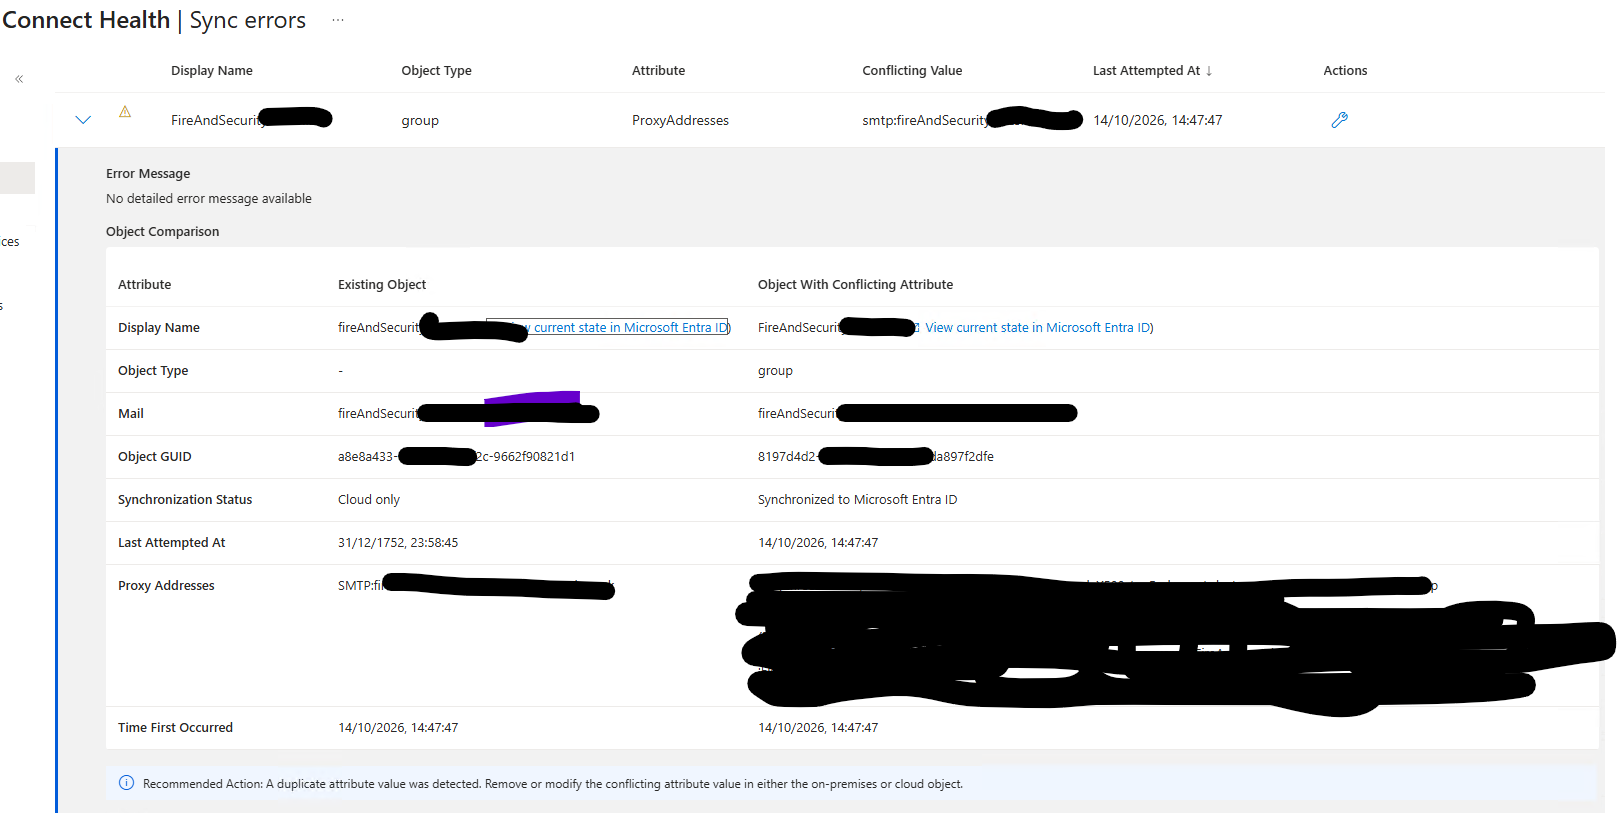The image size is (1617, 813).
Task: Click the info icon beside Recommended Action
Action: click(x=126, y=783)
